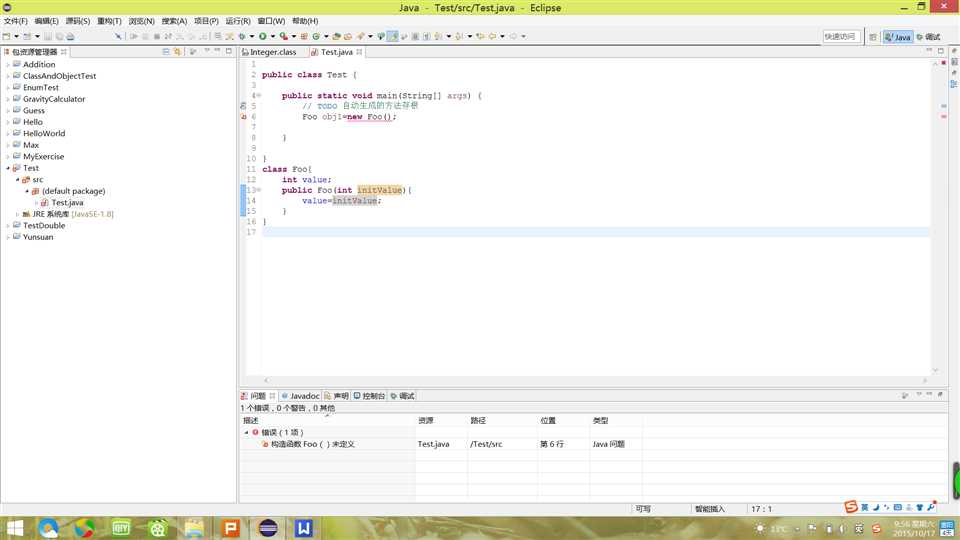Switch to the 控制台 console tab
The height and width of the screenshot is (540, 960).
[369, 396]
